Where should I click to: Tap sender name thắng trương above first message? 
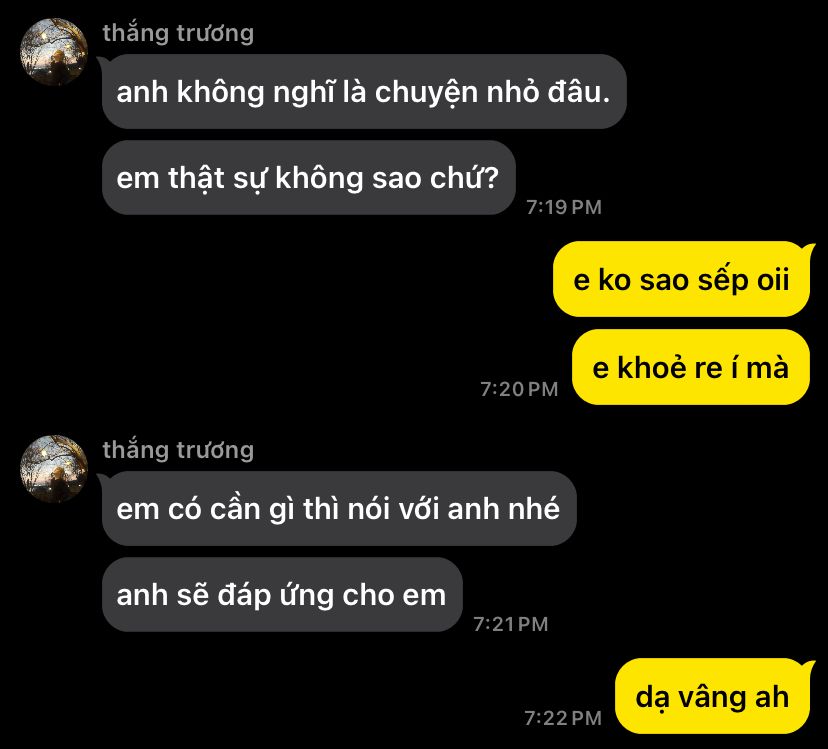point(178,33)
